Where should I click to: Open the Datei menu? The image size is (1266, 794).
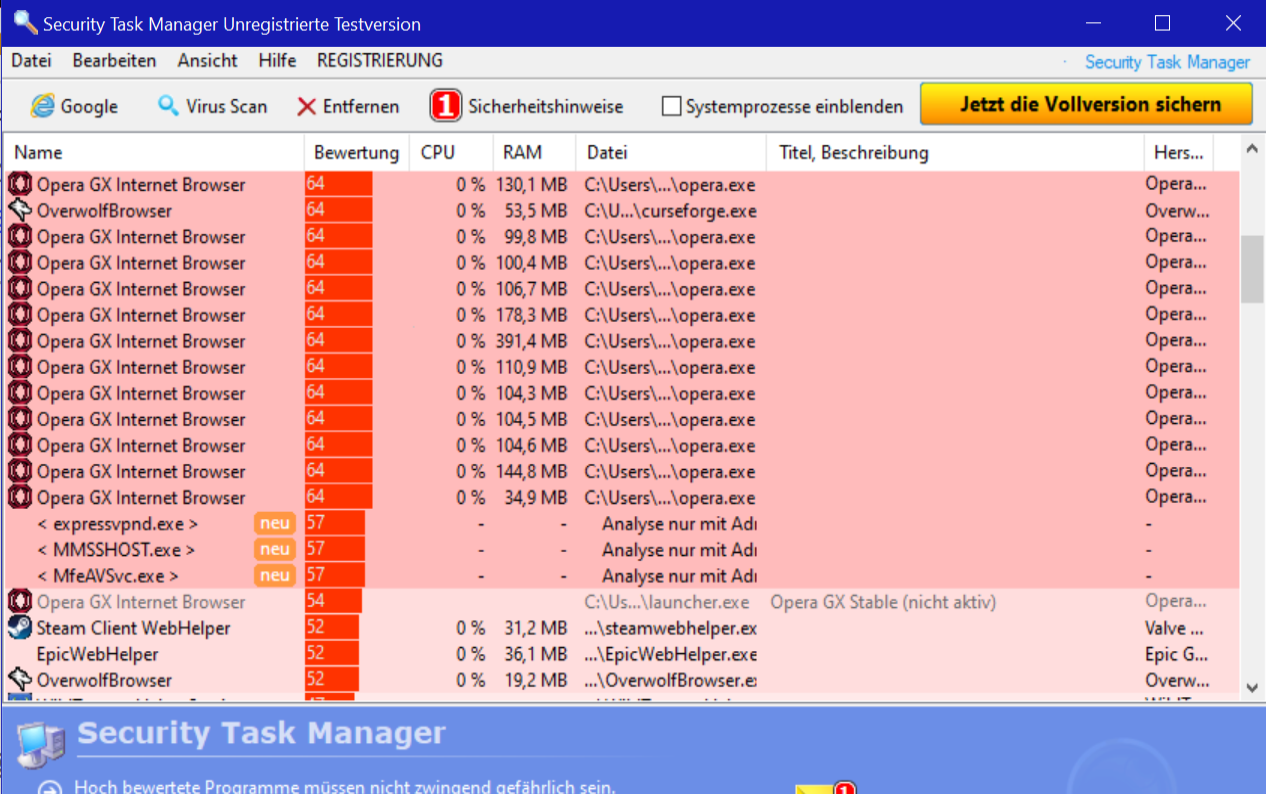point(31,60)
